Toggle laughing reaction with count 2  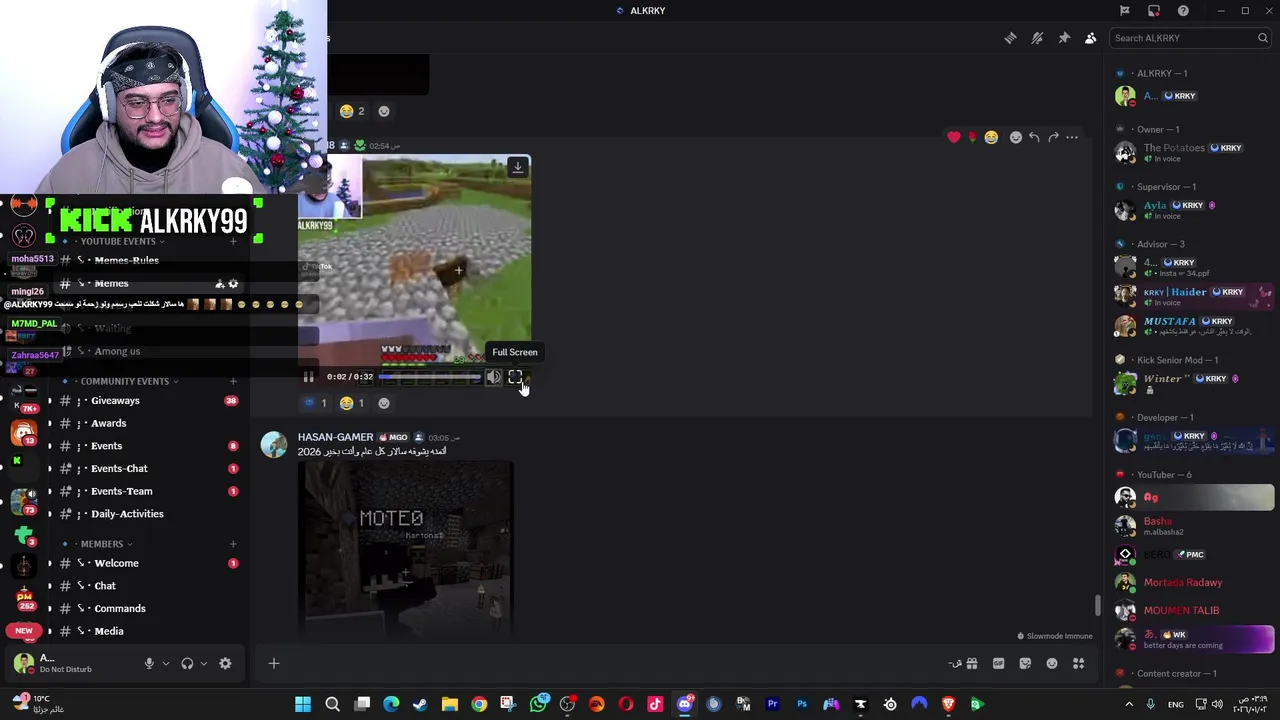tap(351, 111)
